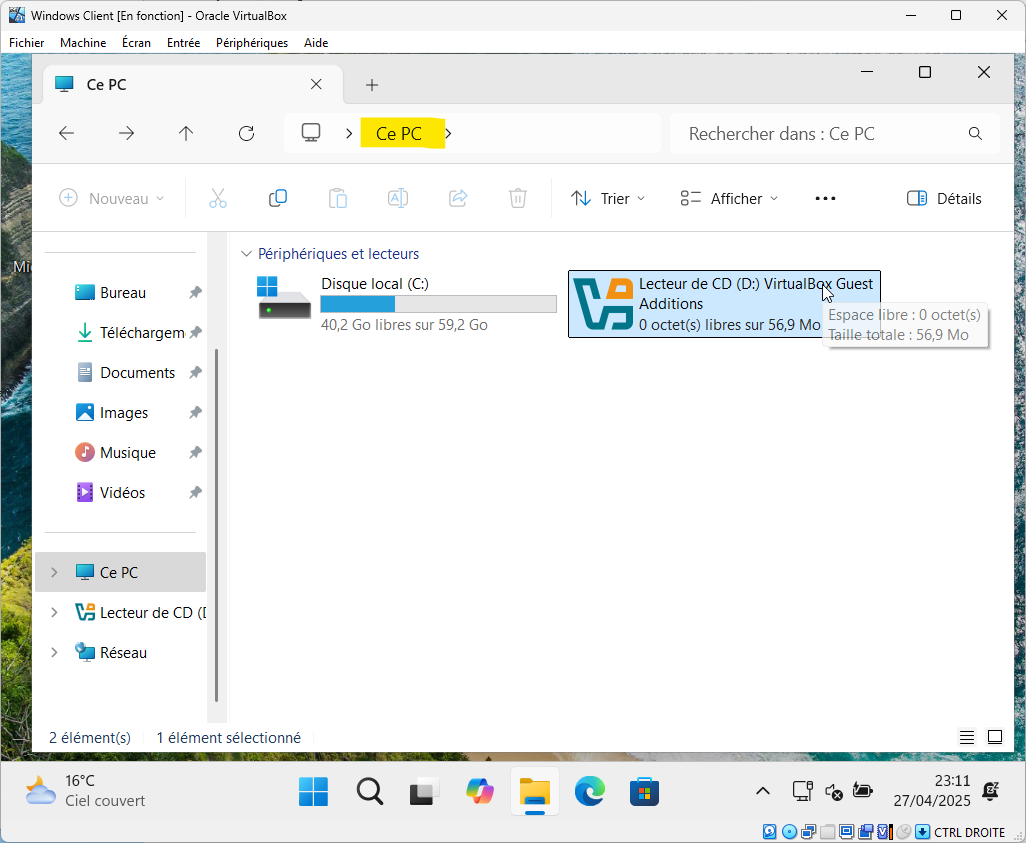This screenshot has height=843, width=1026.
Task: Open the Windows Start menu
Action: (x=313, y=791)
